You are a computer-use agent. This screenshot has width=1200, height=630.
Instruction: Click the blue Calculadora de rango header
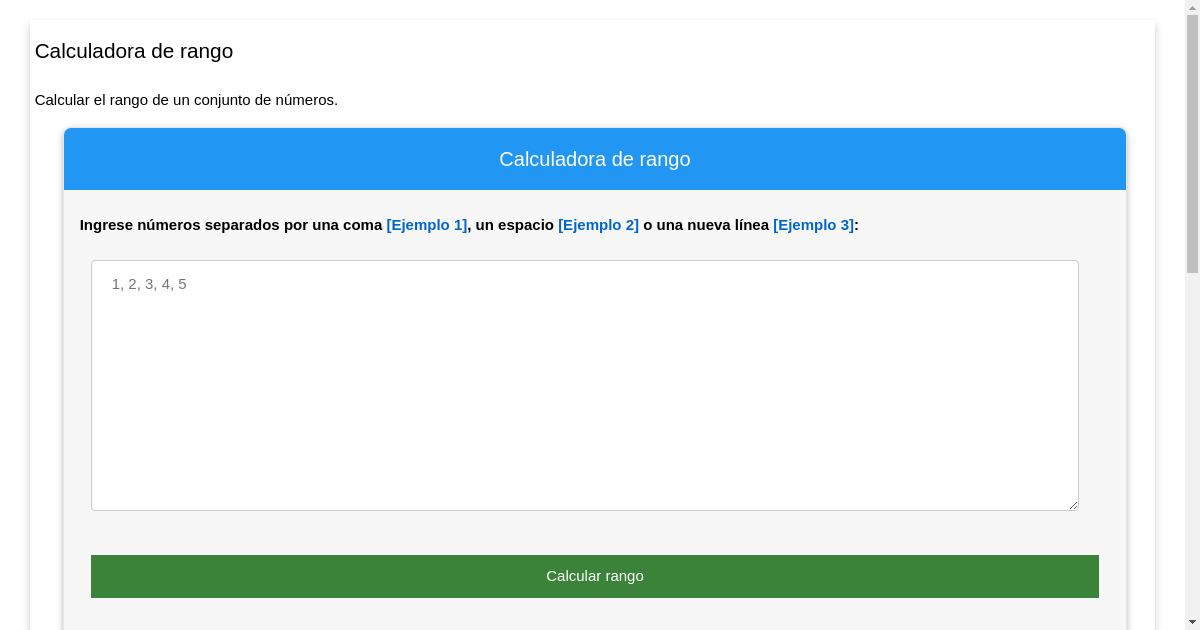594,159
